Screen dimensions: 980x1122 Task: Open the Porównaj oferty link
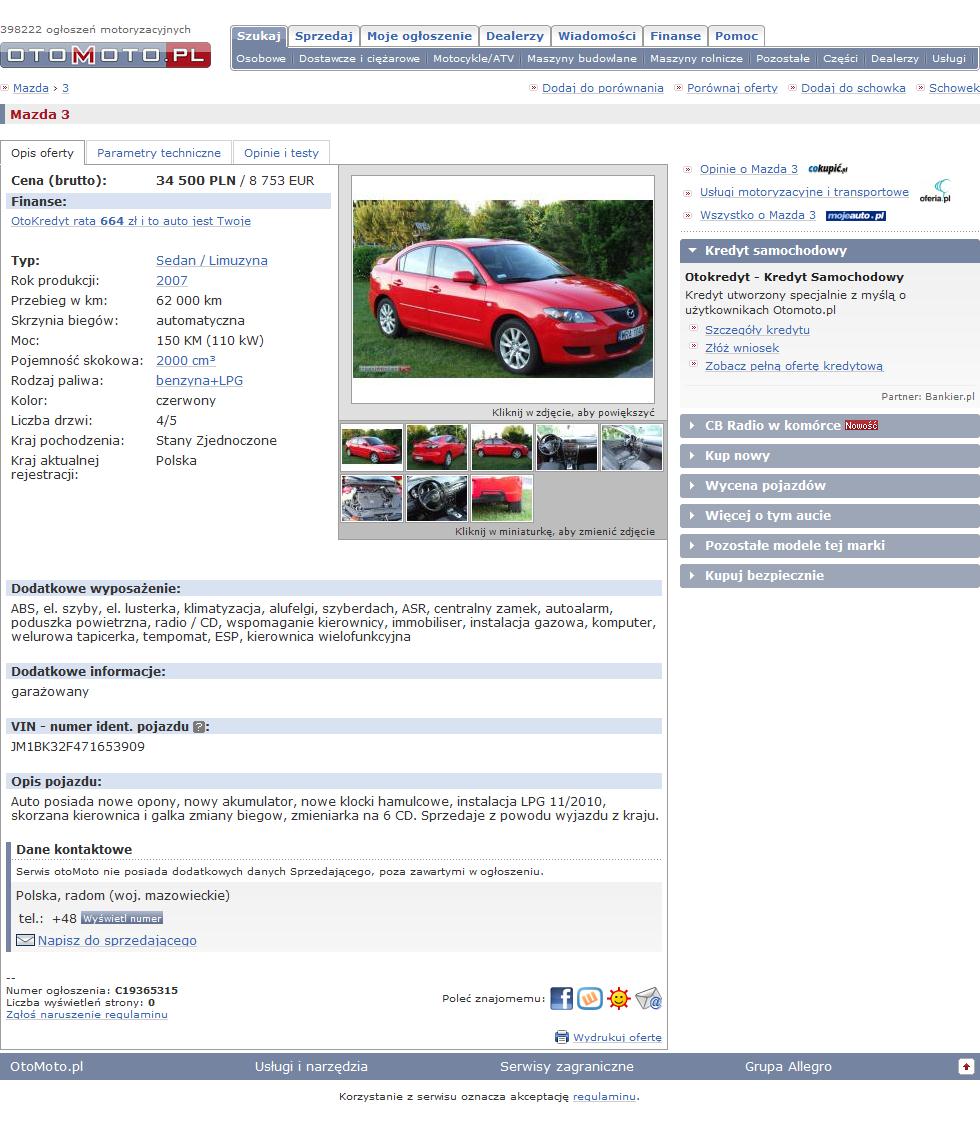pos(732,88)
